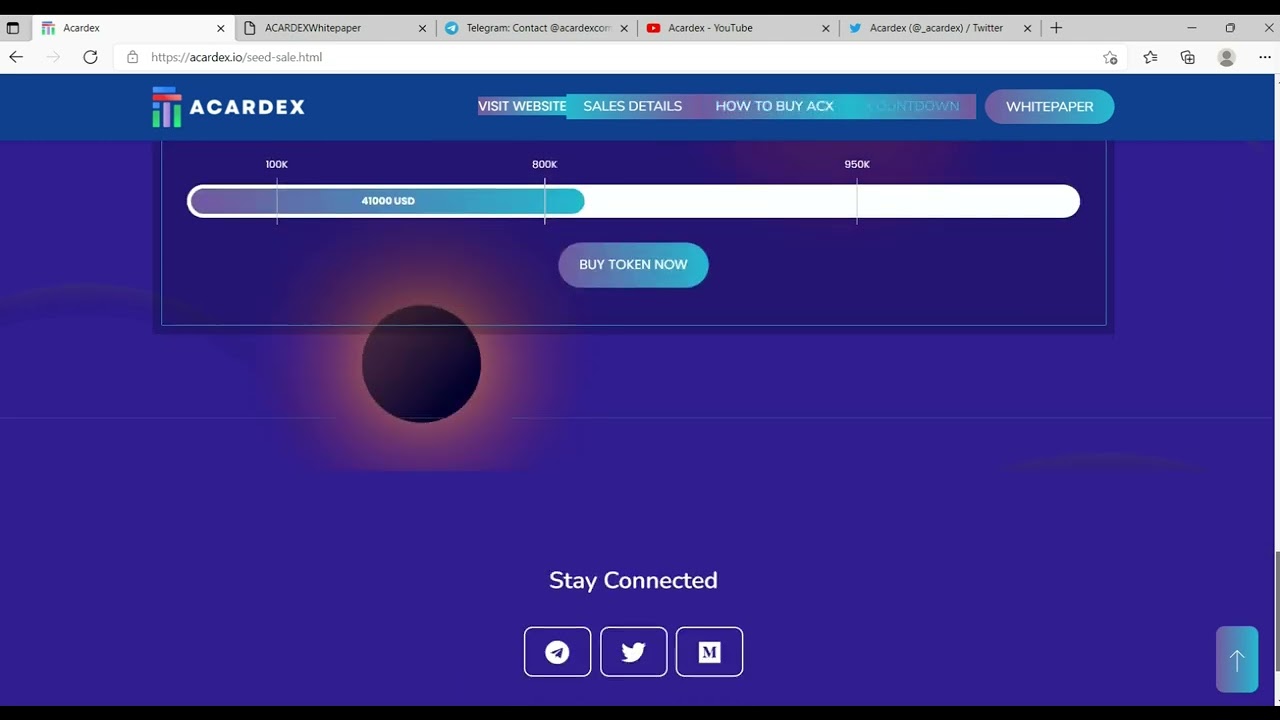Close the Acardex YouTube tab
This screenshot has height=720, width=1280.
pyautogui.click(x=825, y=28)
